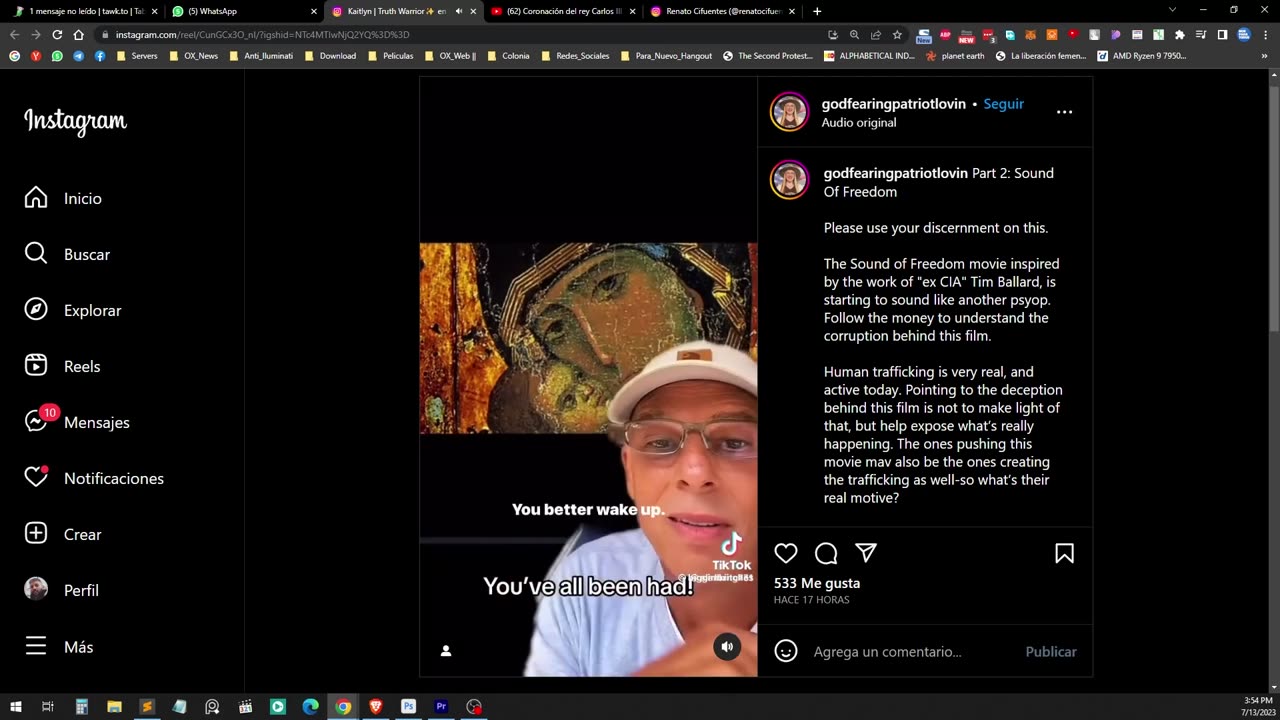Open Notificaciones heart in sidebar
The image size is (1280, 720).
coord(94,478)
